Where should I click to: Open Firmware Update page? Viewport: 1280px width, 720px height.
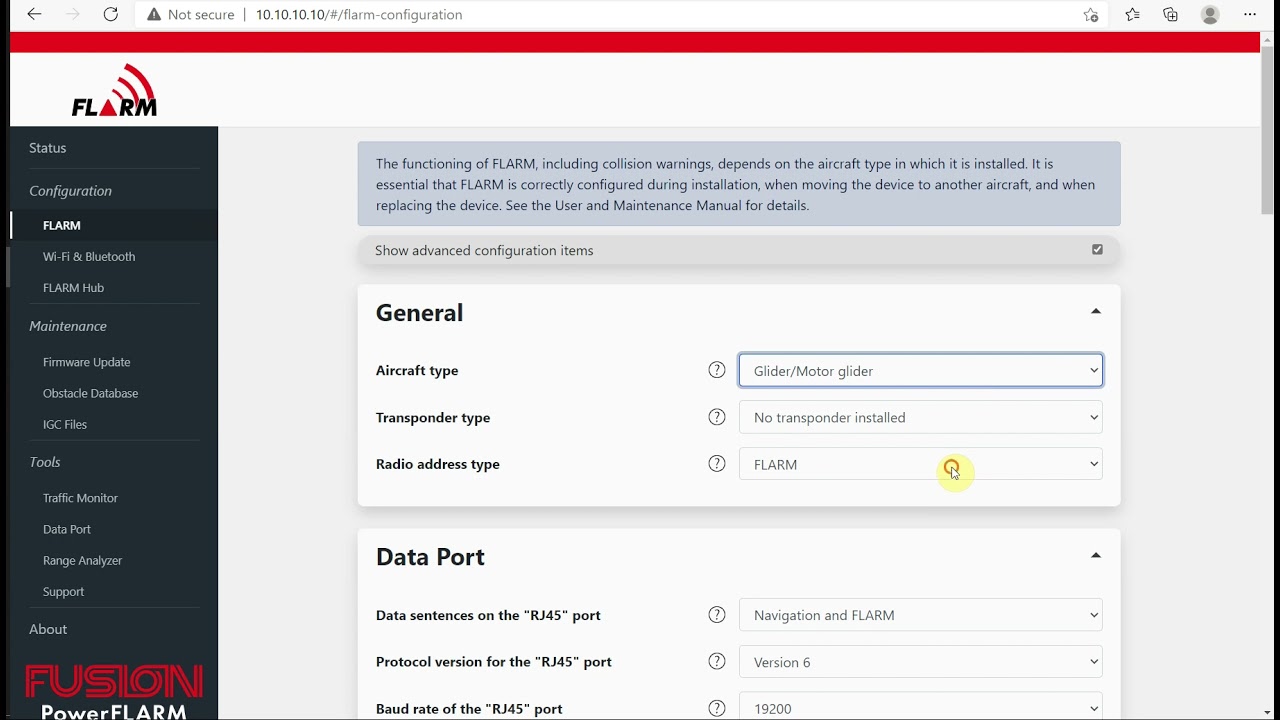[86, 362]
